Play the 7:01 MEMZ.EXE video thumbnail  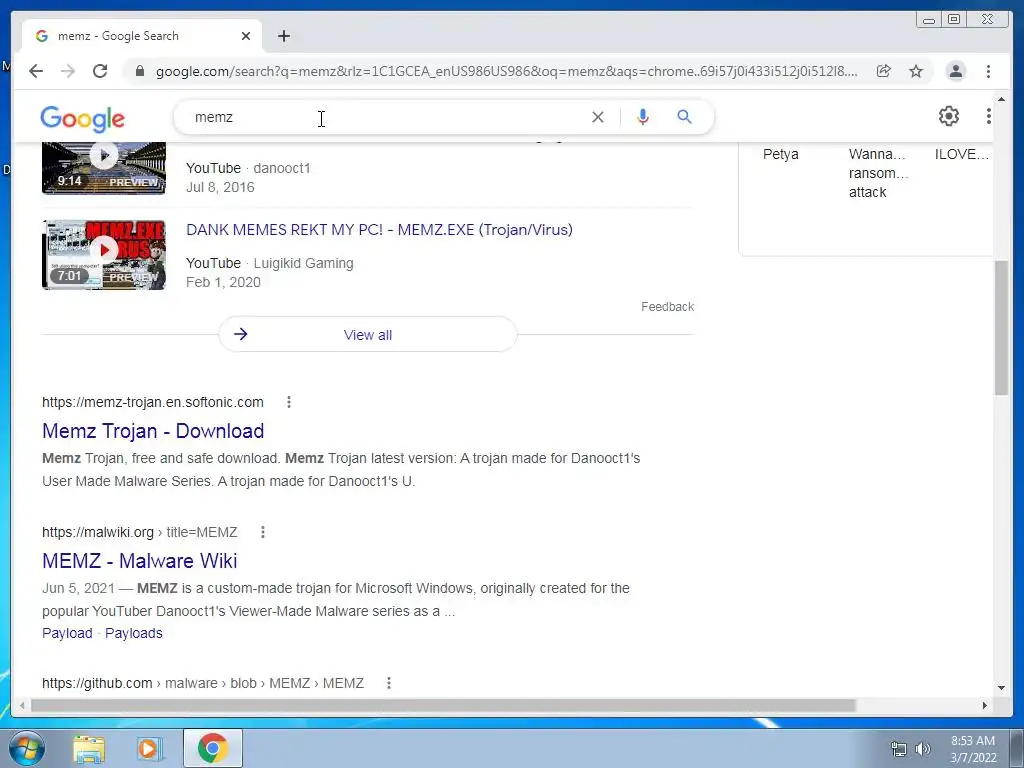tap(104, 255)
